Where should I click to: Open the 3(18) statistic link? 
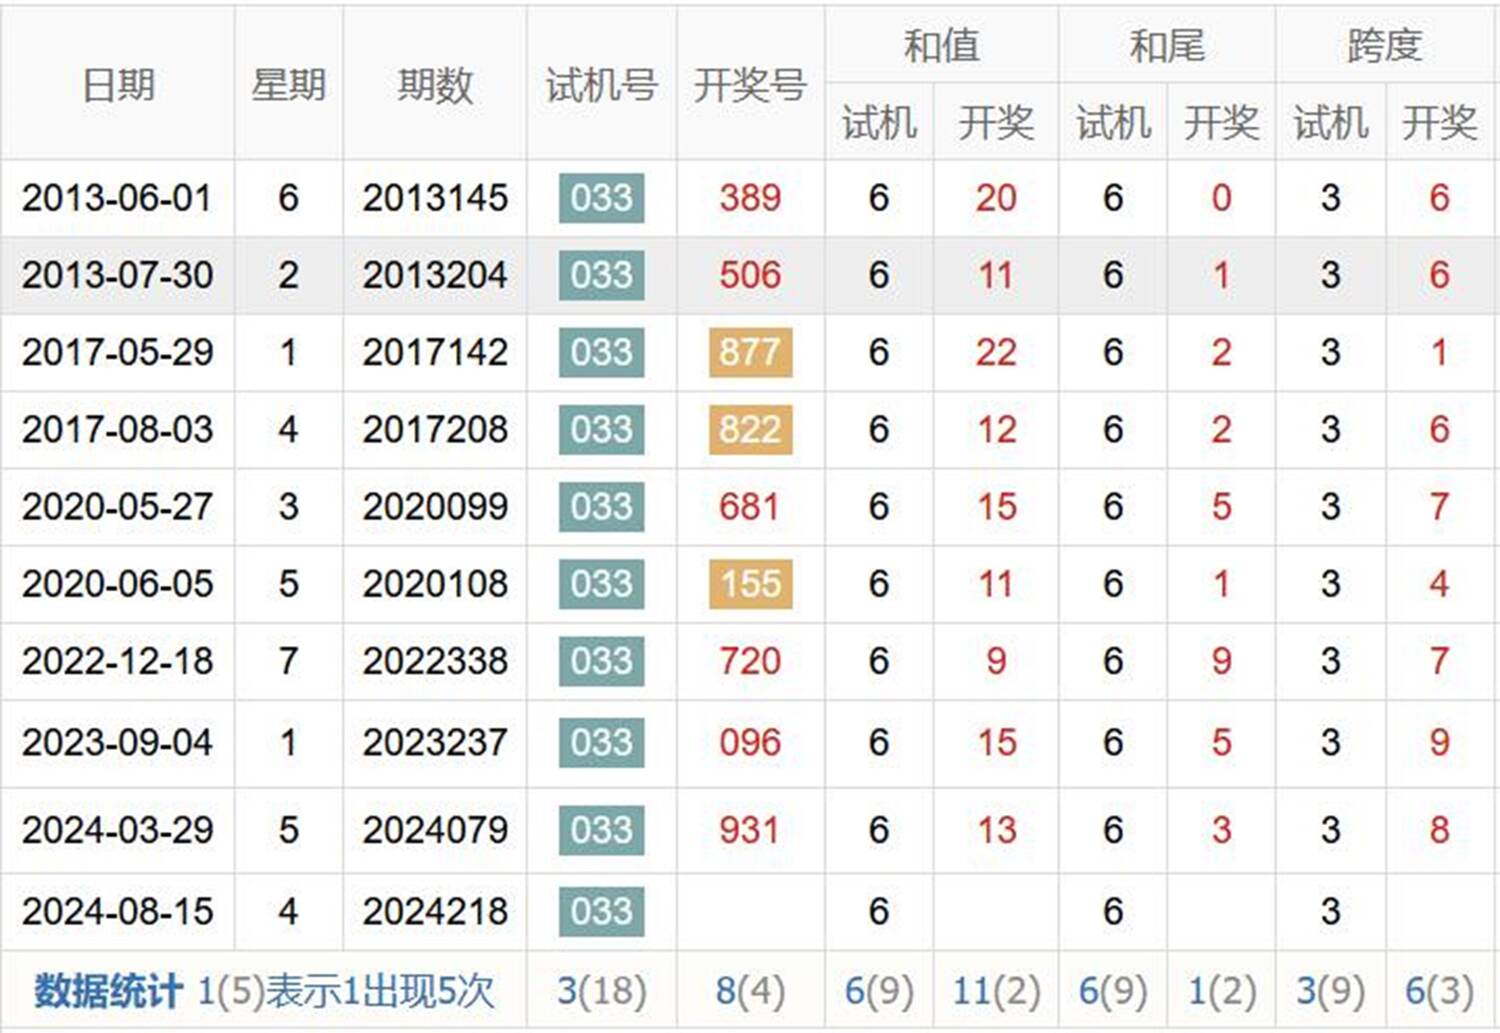tap(601, 991)
